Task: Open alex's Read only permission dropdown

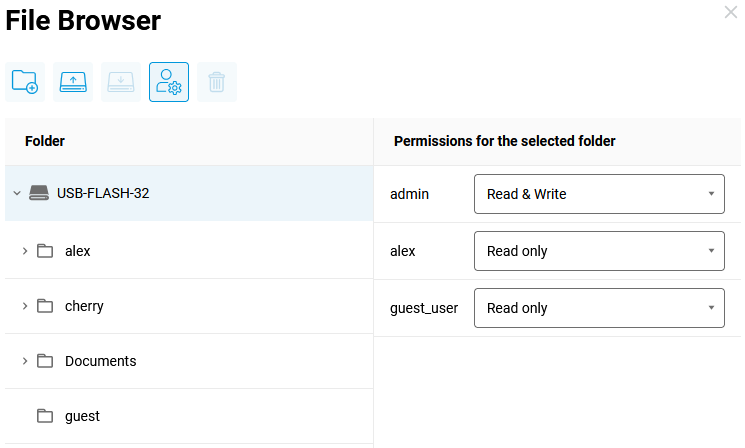Action: click(x=598, y=251)
